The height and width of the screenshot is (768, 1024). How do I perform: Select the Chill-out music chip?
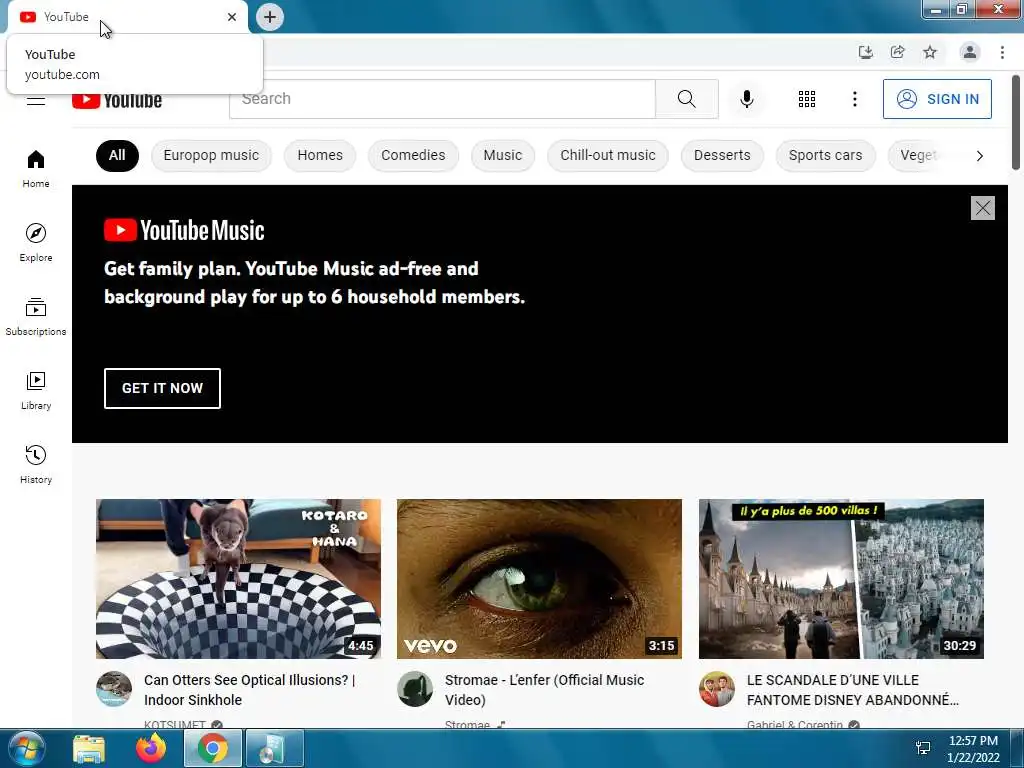tap(608, 155)
